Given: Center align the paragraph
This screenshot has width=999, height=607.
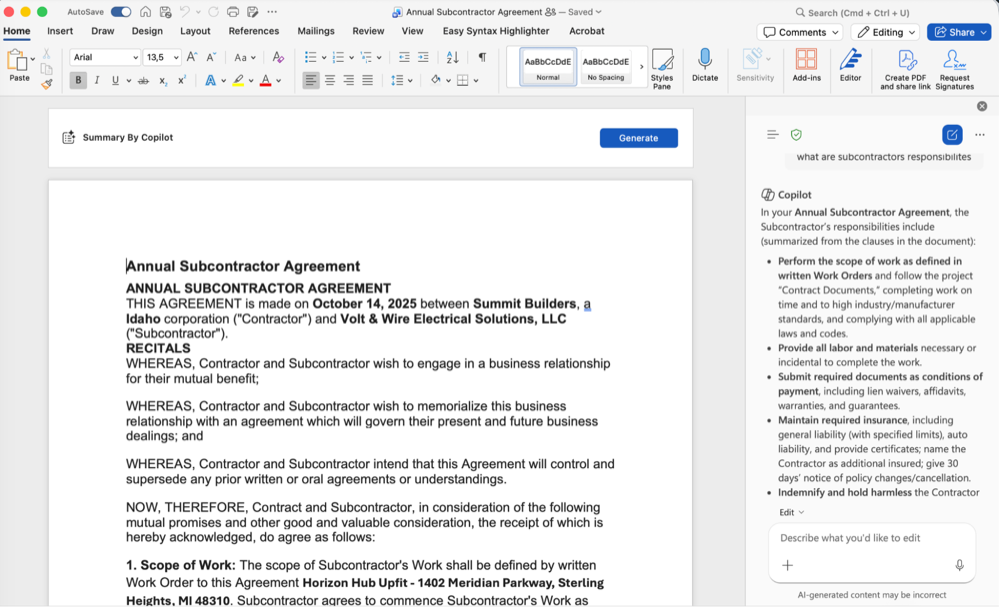Looking at the screenshot, I should tap(330, 80).
